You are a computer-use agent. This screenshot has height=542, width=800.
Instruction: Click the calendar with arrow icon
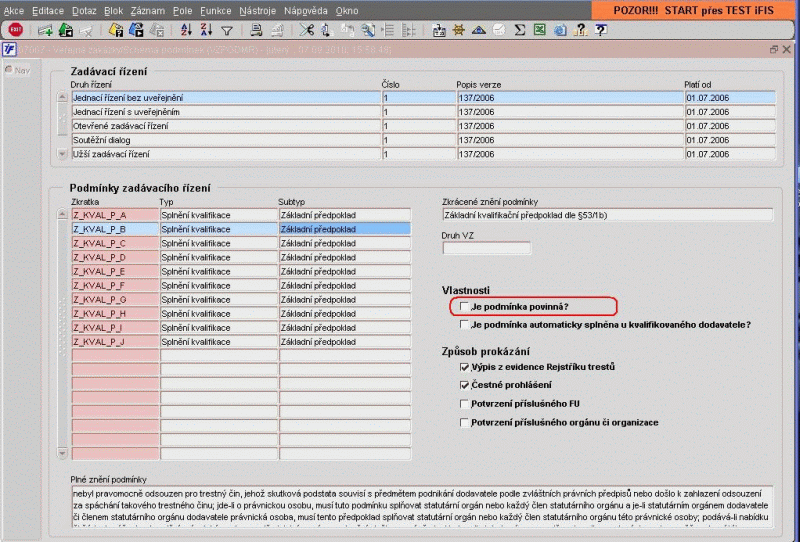tap(438, 30)
